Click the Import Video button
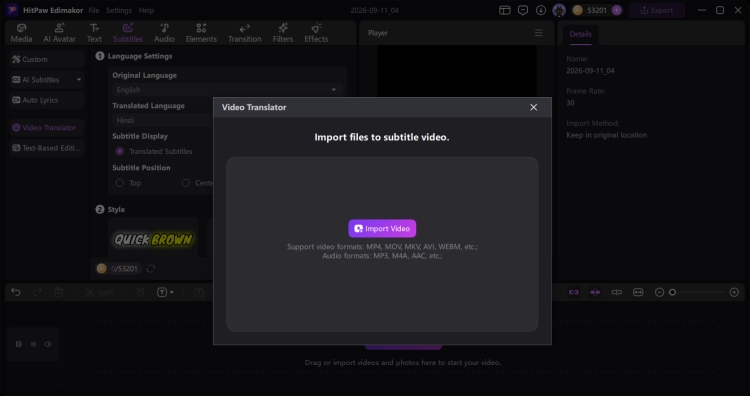Screen dimensions: 750x396 (x=382, y=229)
